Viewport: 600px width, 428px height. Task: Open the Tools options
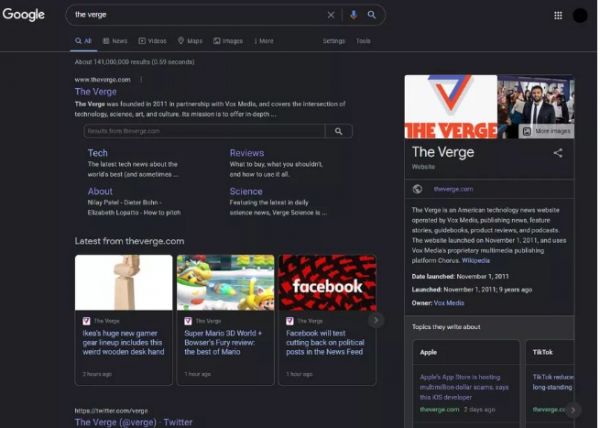click(x=363, y=41)
